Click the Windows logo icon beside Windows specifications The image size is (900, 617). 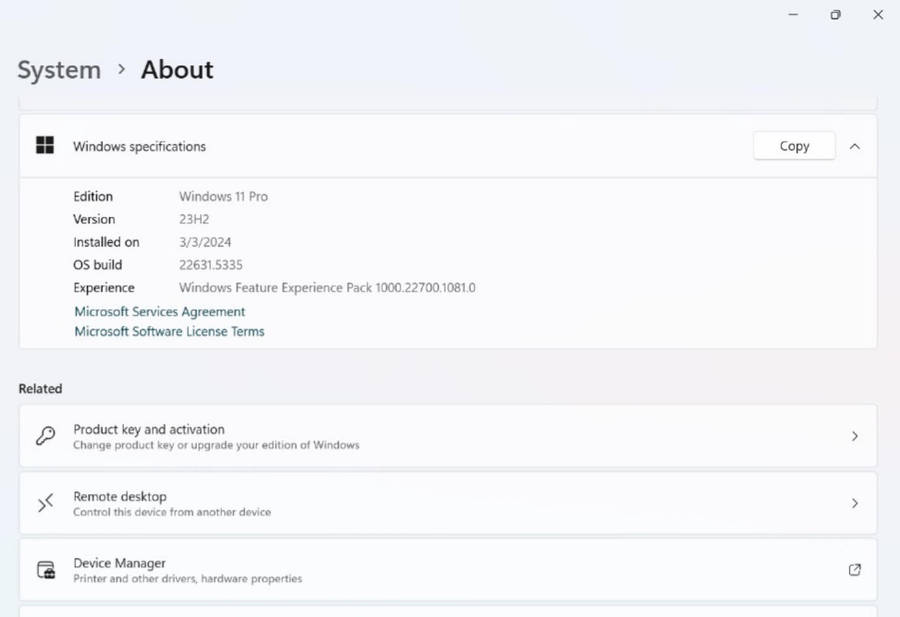(45, 146)
